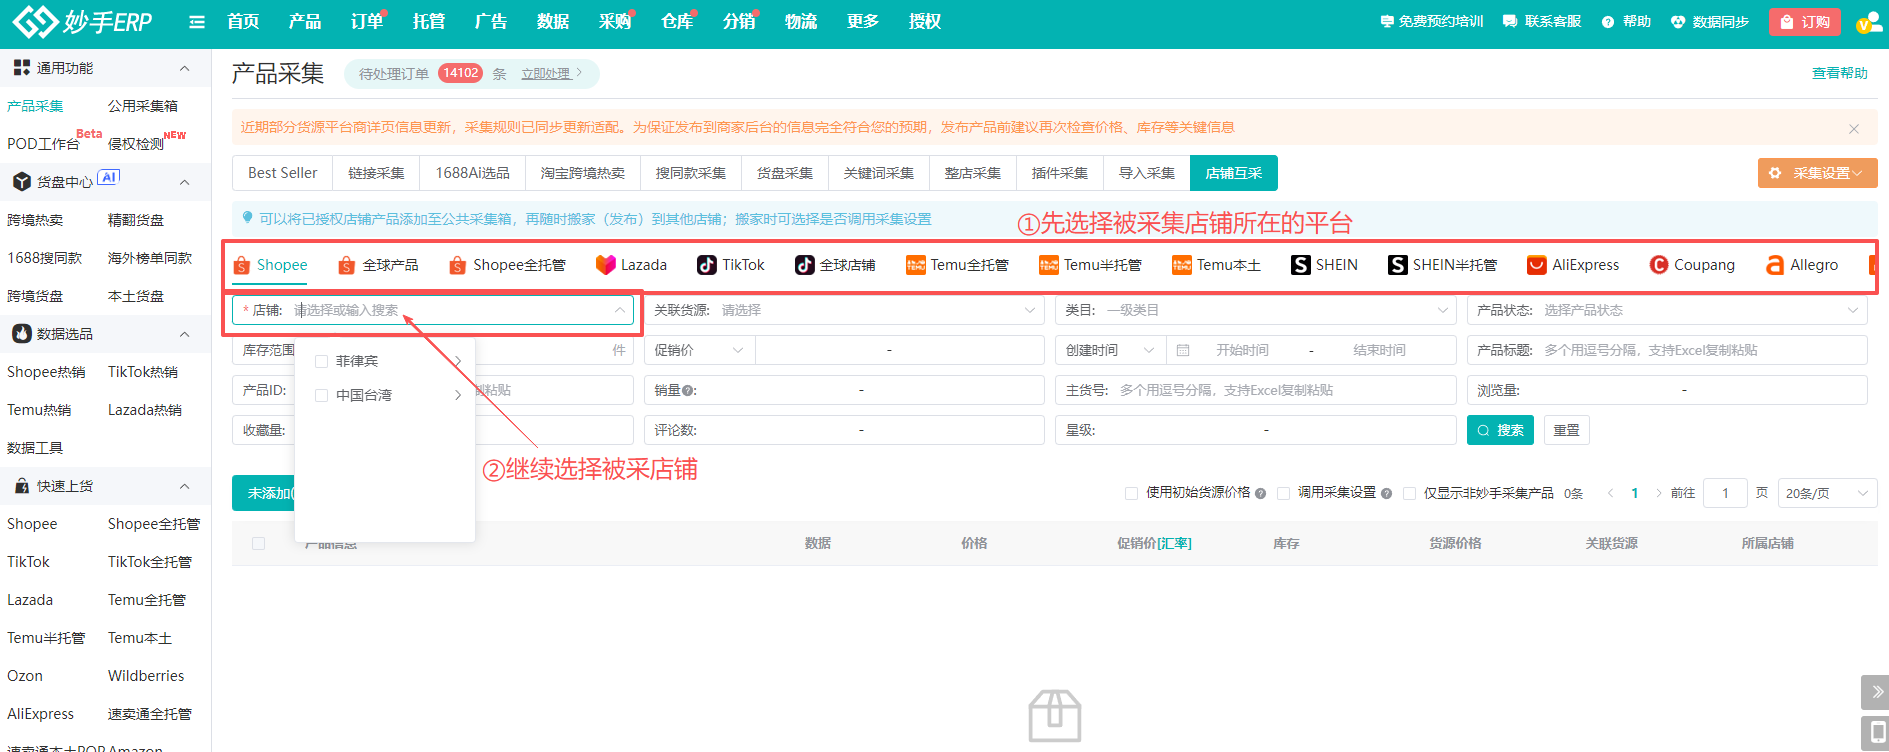Choose the Coupang platform tab

point(1692,265)
